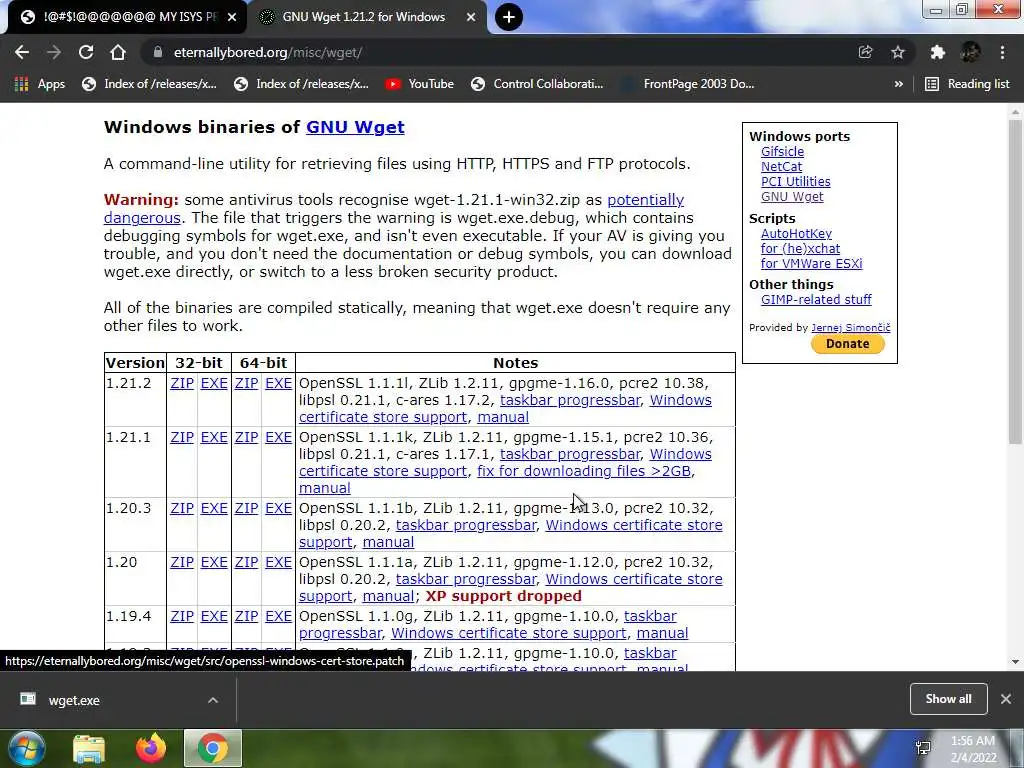
Task: Open the Windows Start menu
Action: point(26,748)
